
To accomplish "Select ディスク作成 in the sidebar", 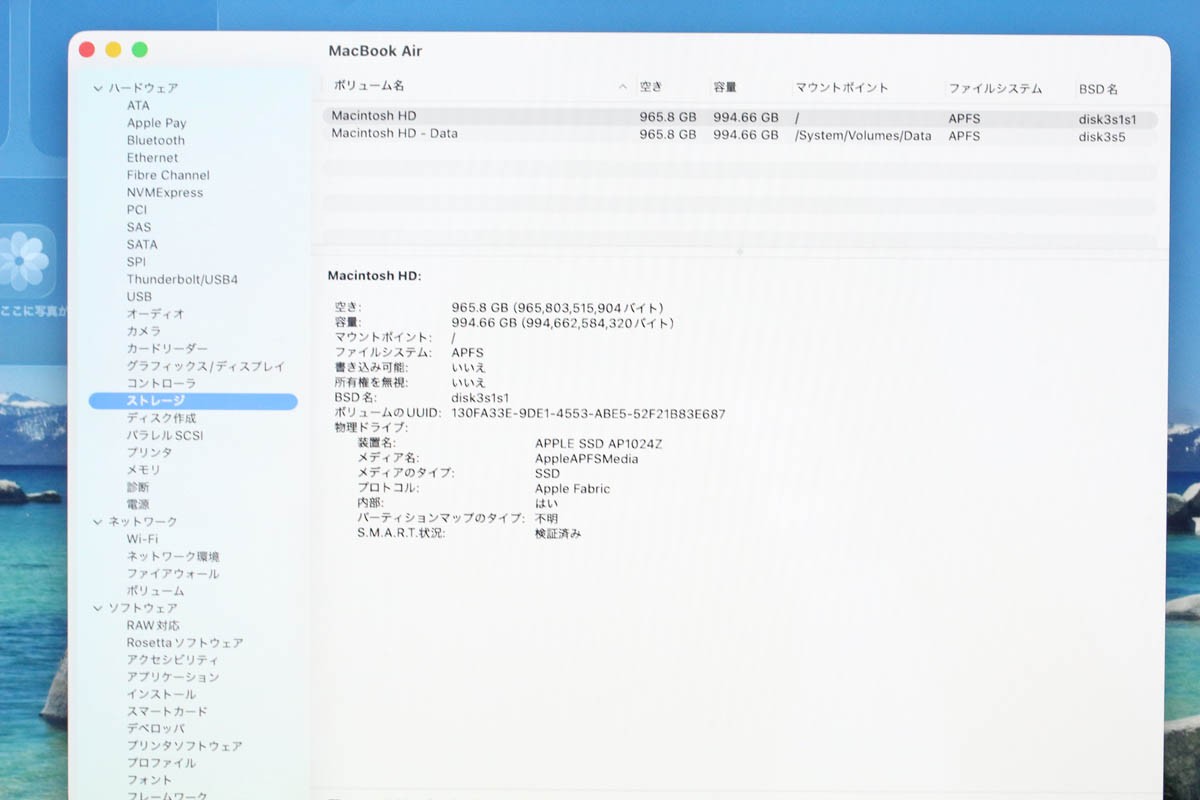I will (161, 418).
